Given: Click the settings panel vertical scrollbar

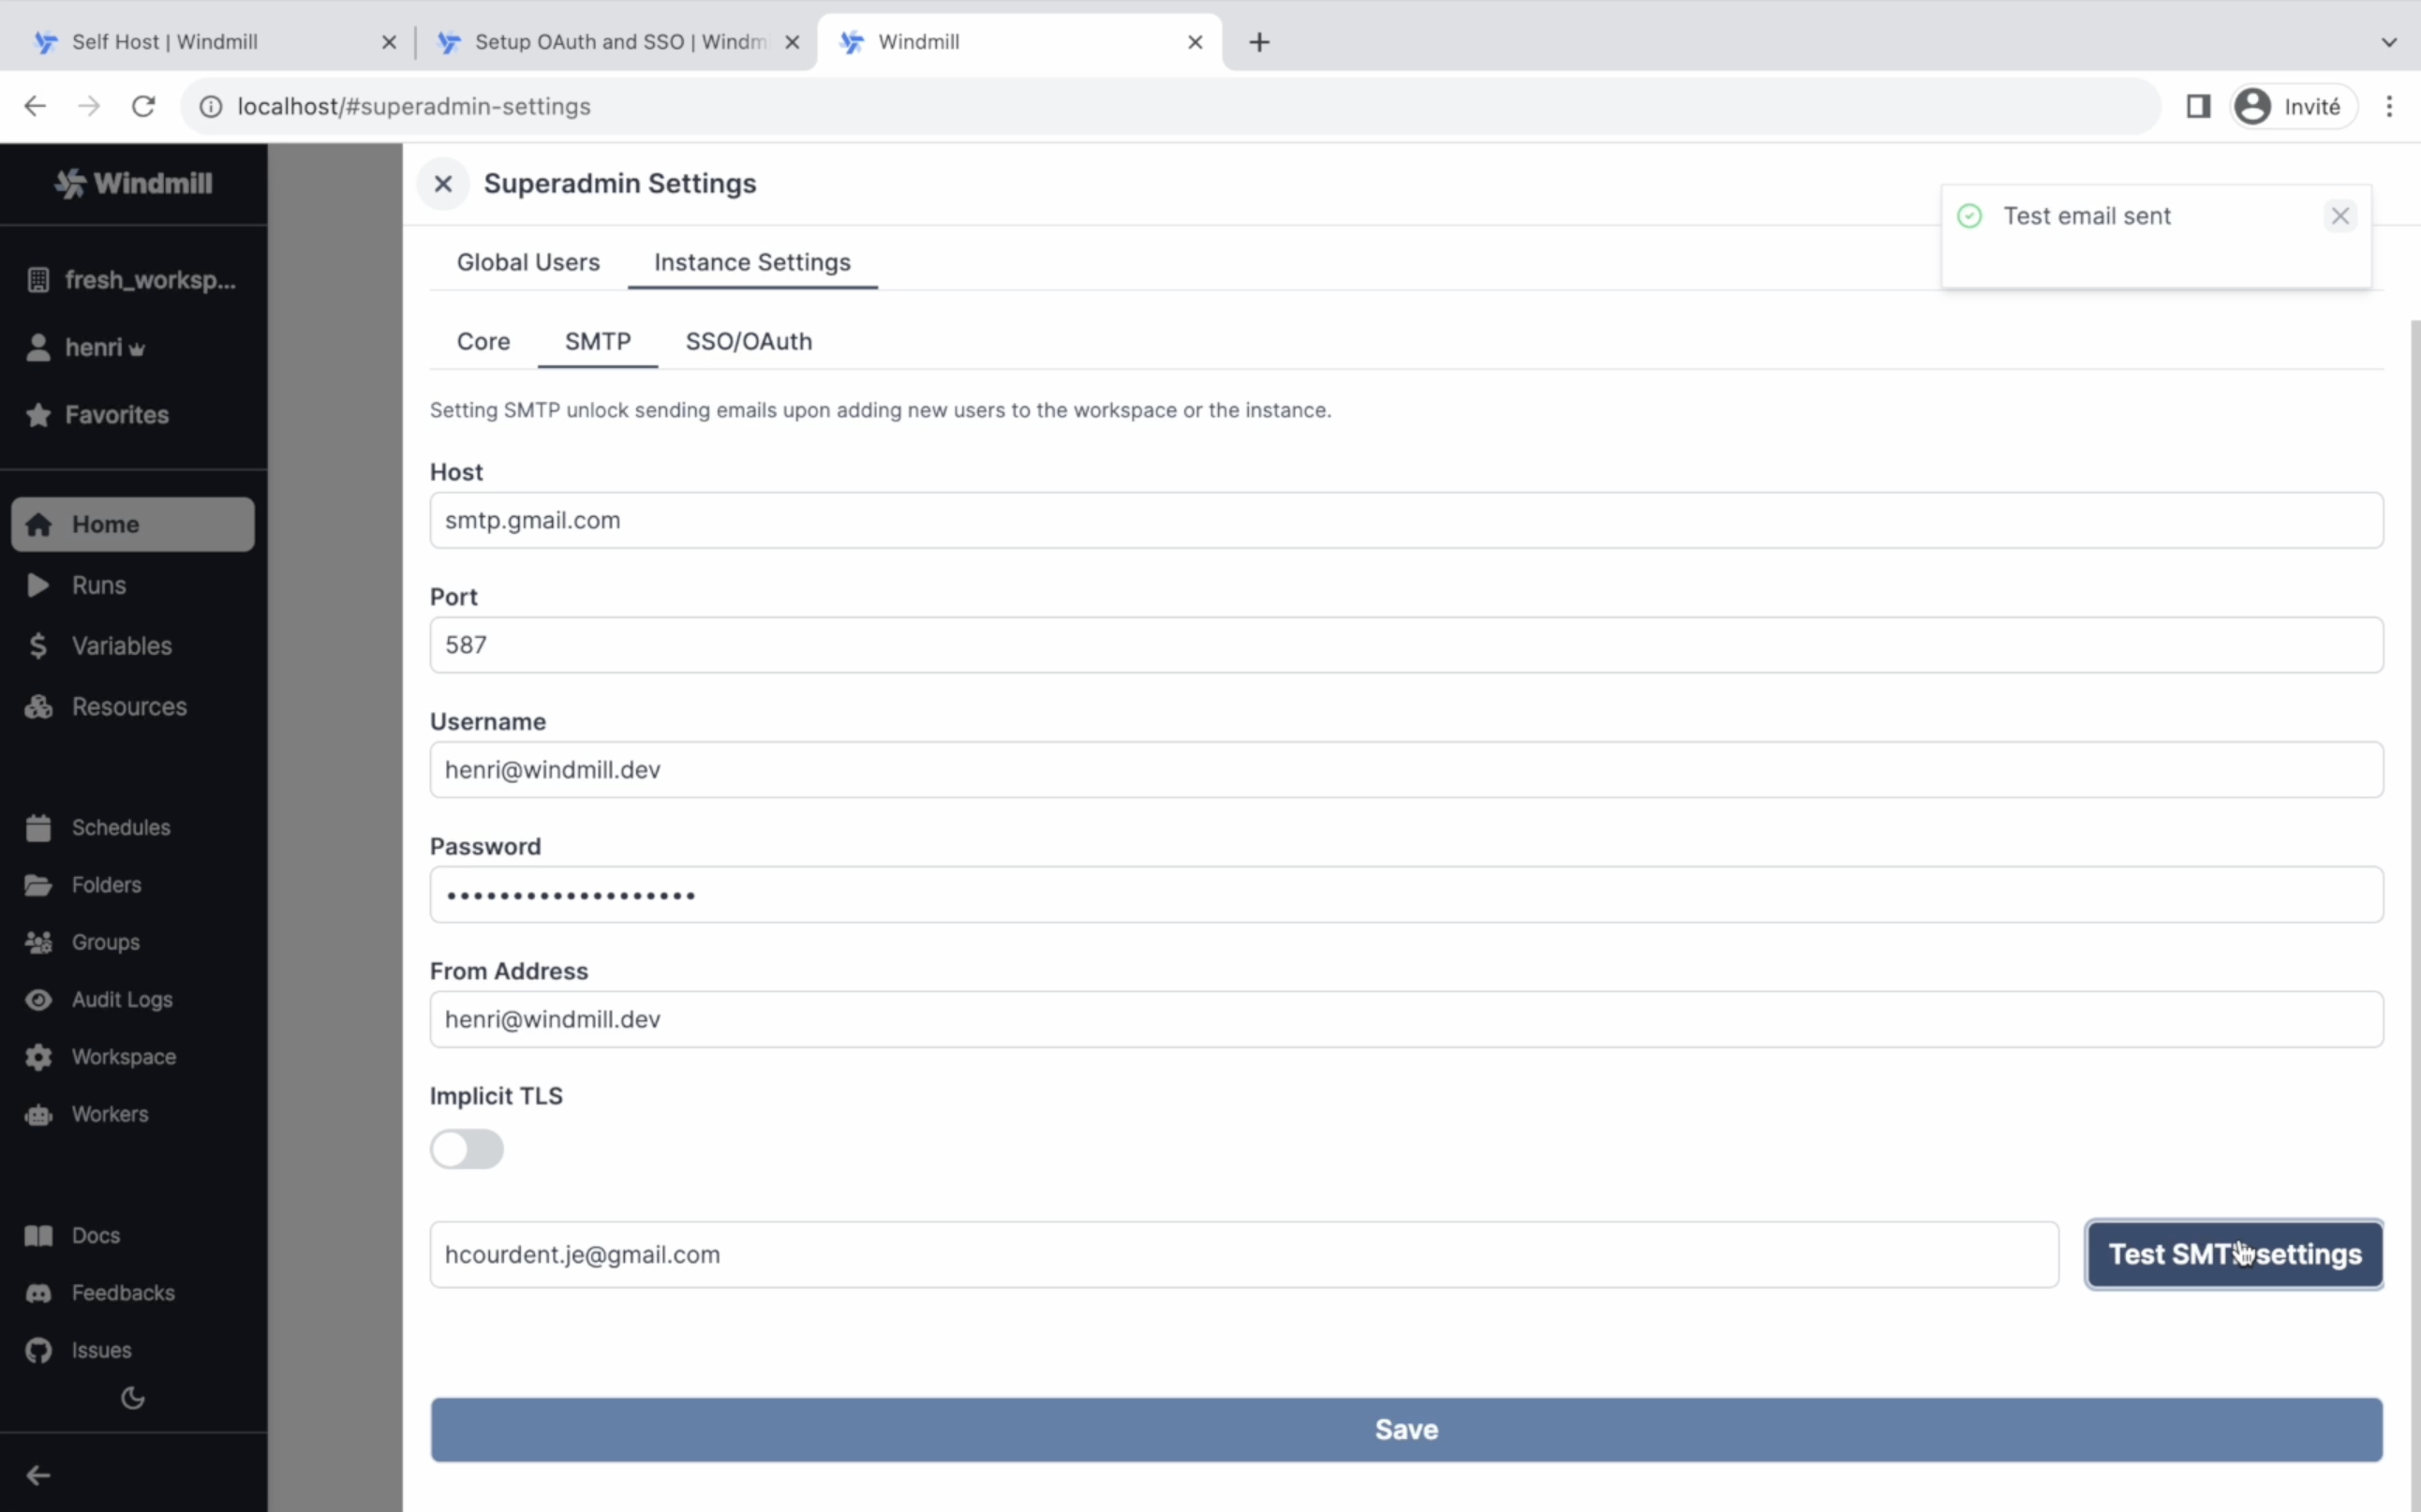Looking at the screenshot, I should pyautogui.click(x=2414, y=915).
